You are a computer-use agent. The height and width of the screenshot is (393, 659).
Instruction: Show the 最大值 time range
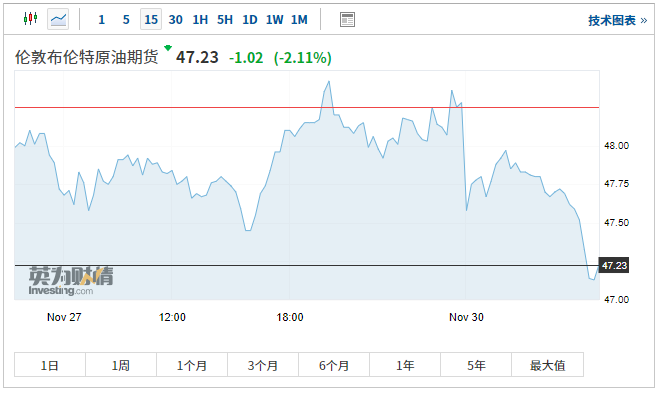point(547,365)
